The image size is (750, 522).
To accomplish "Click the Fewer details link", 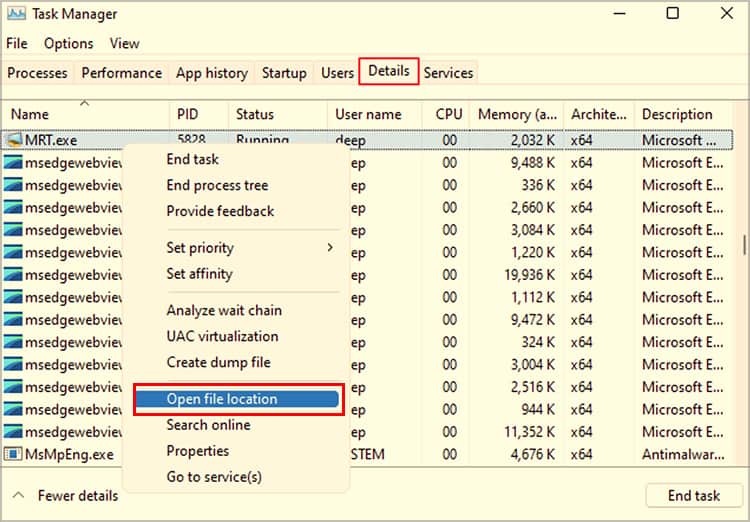I will 78,496.
